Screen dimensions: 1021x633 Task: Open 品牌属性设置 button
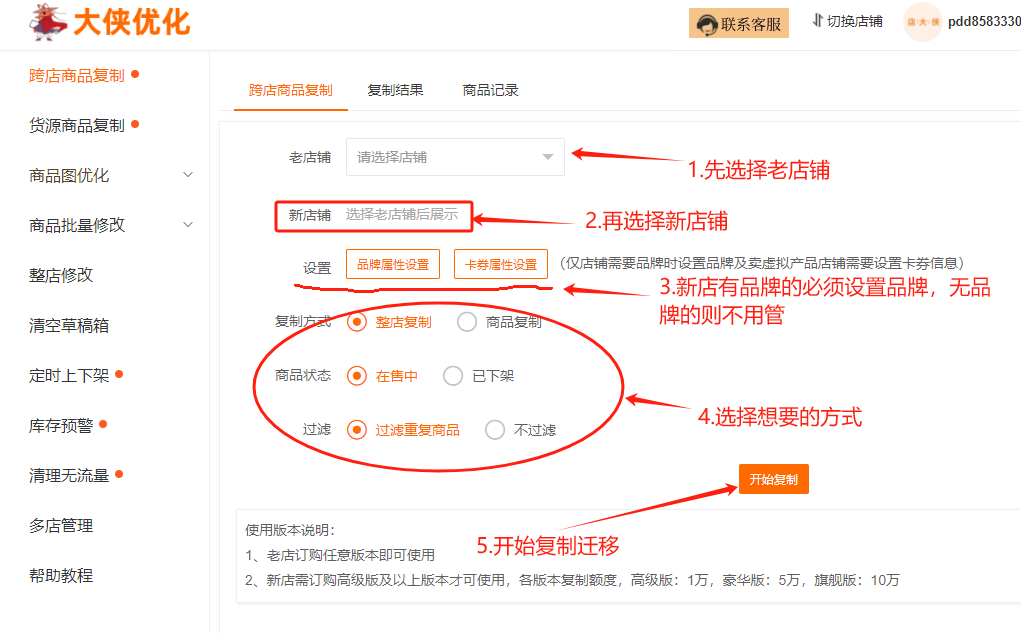(393, 264)
